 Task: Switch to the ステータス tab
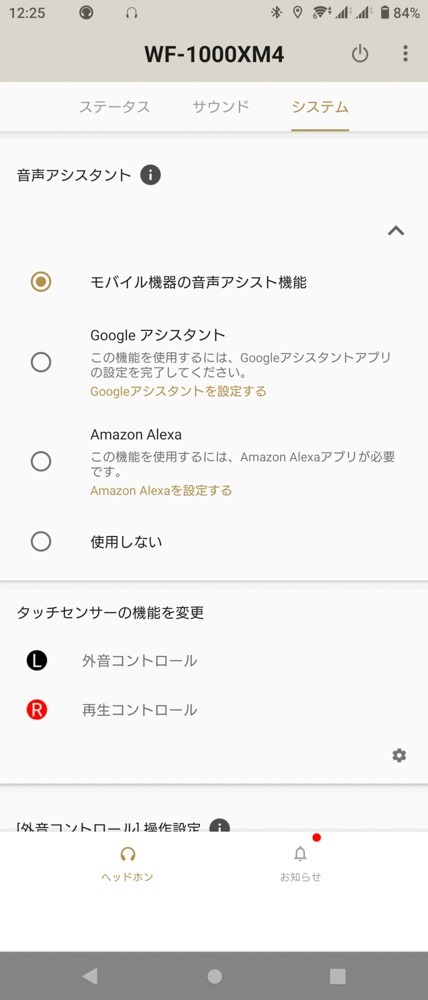click(115, 107)
